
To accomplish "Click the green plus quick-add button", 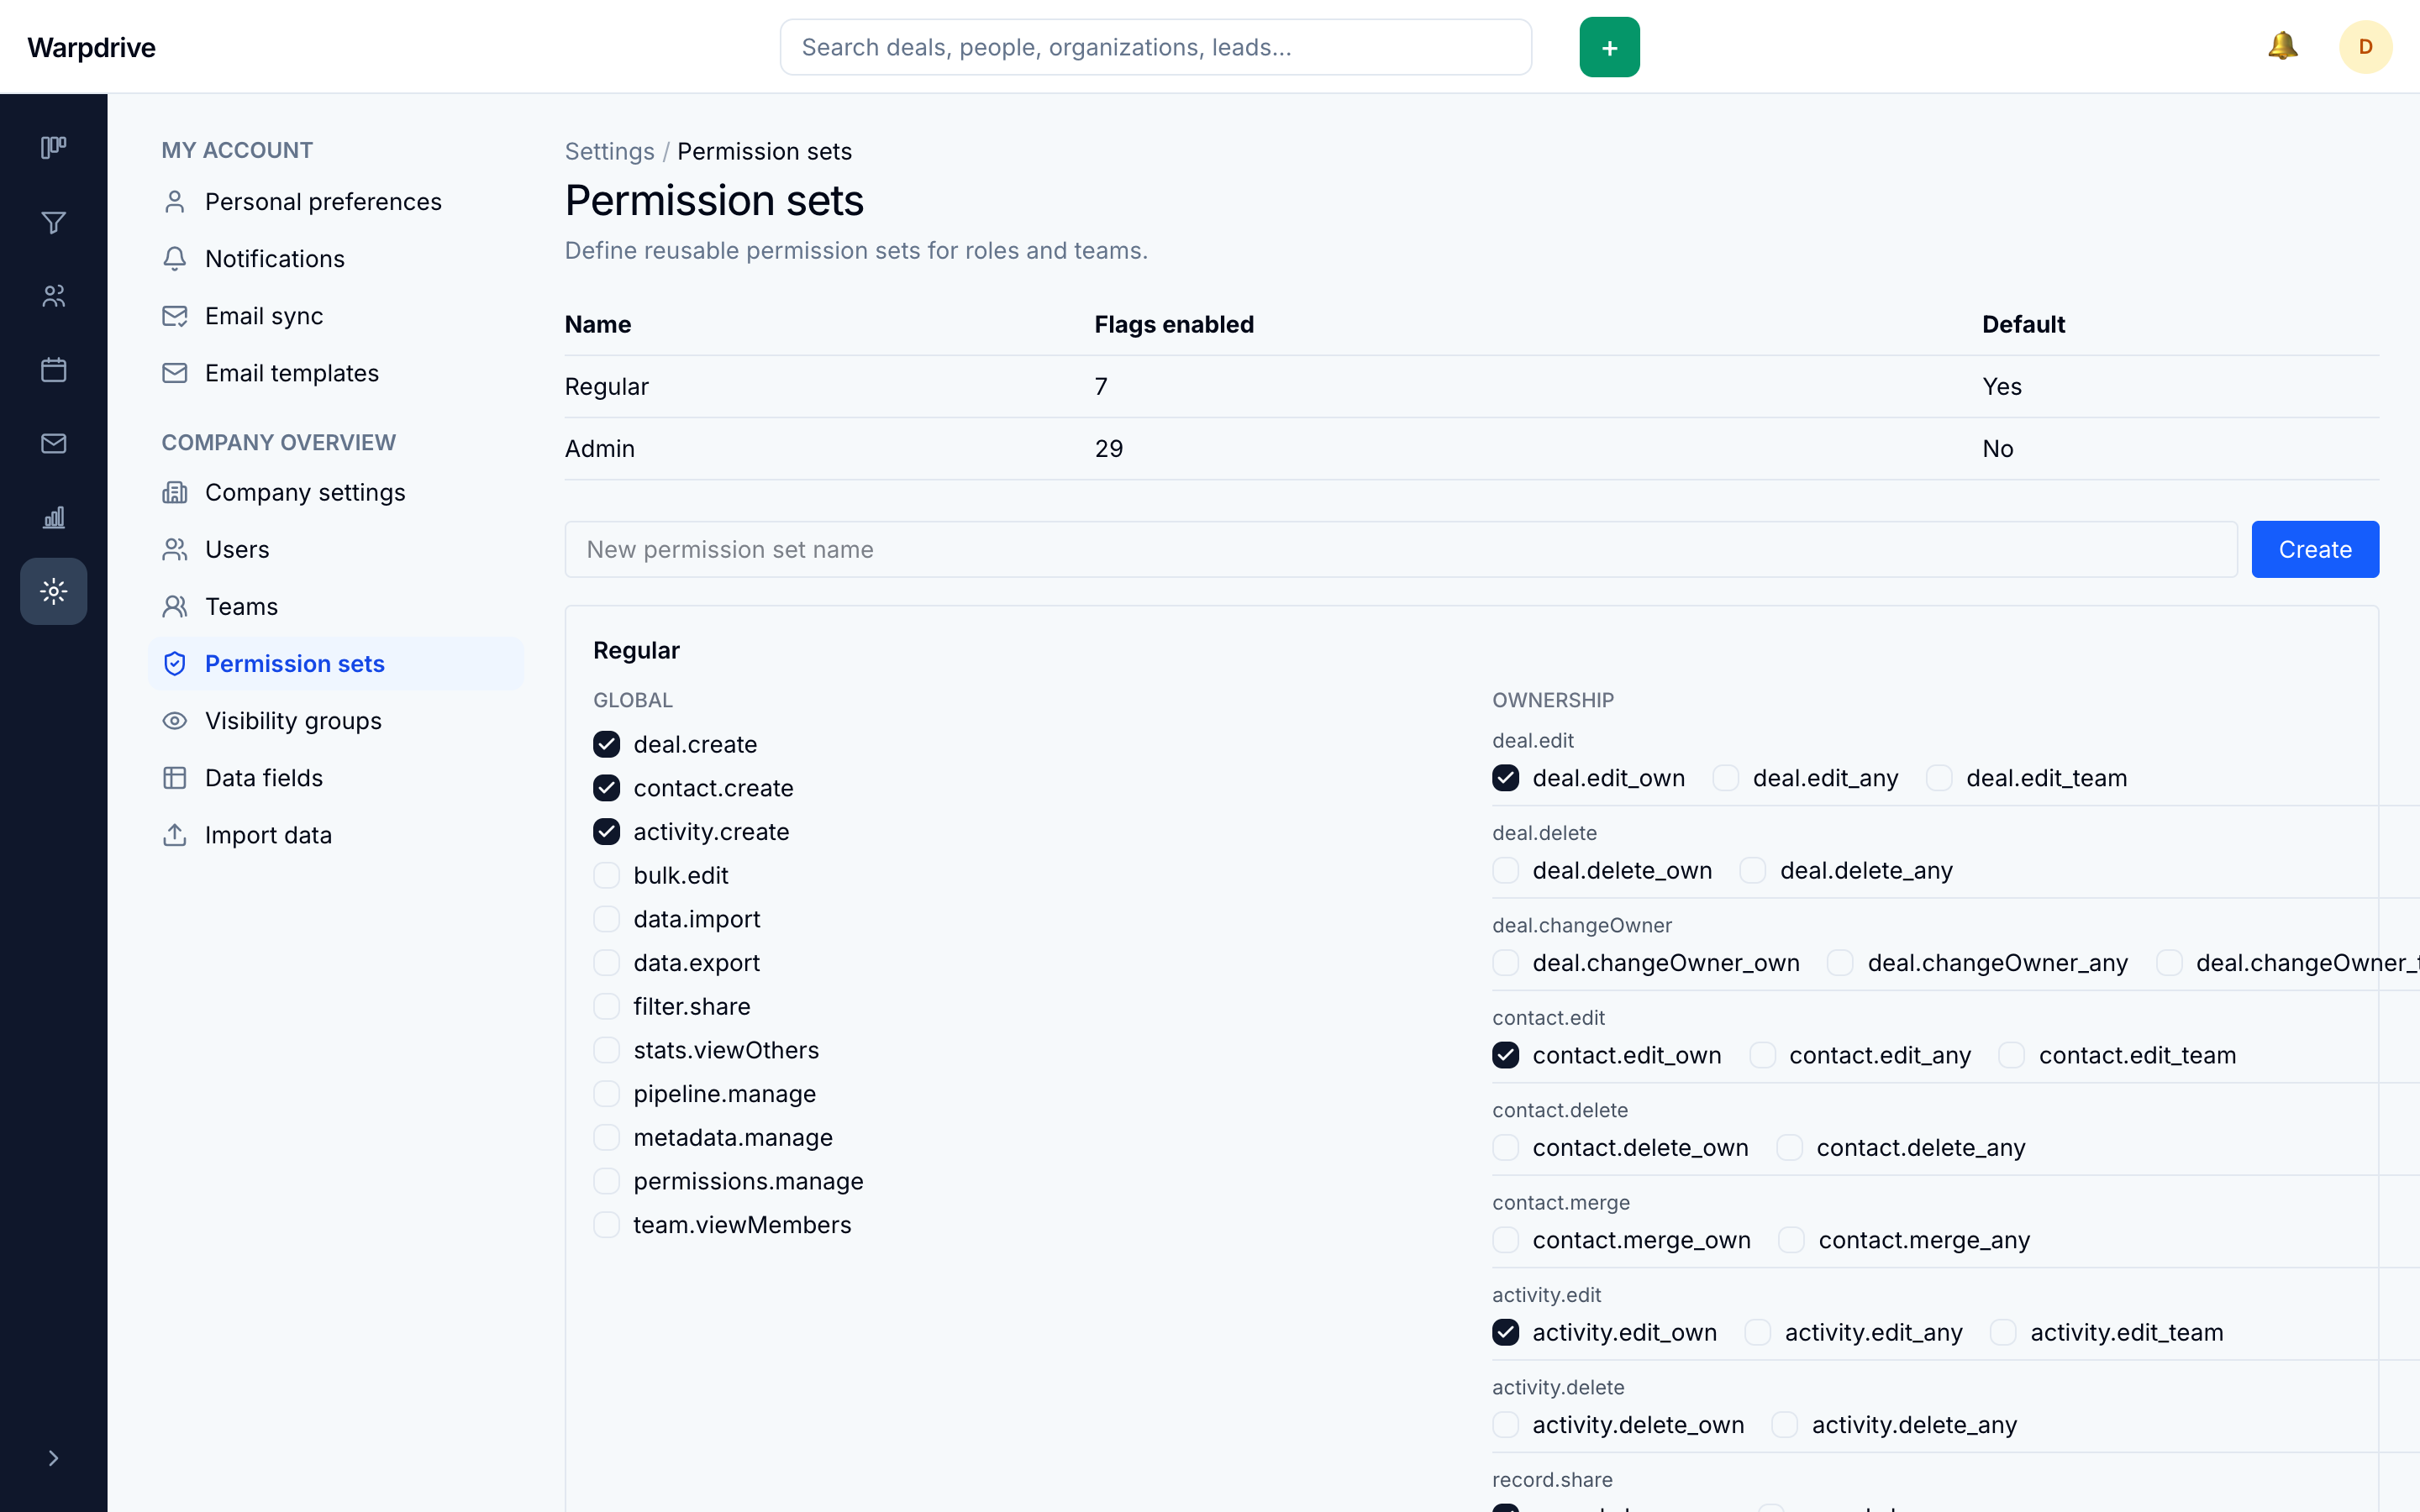I will click(x=1609, y=47).
